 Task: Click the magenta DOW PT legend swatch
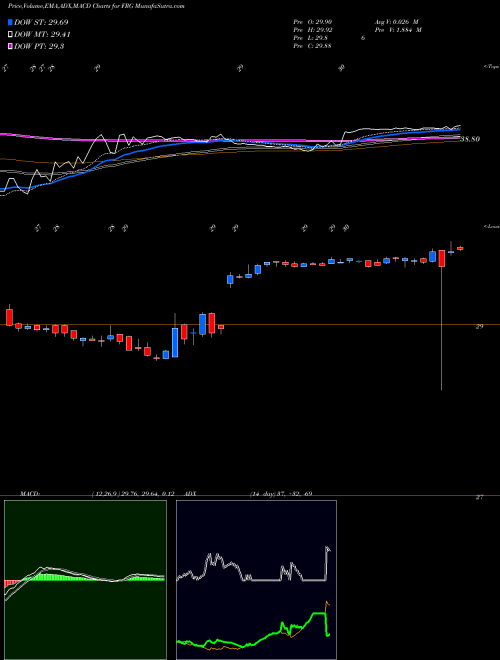tap(10, 46)
